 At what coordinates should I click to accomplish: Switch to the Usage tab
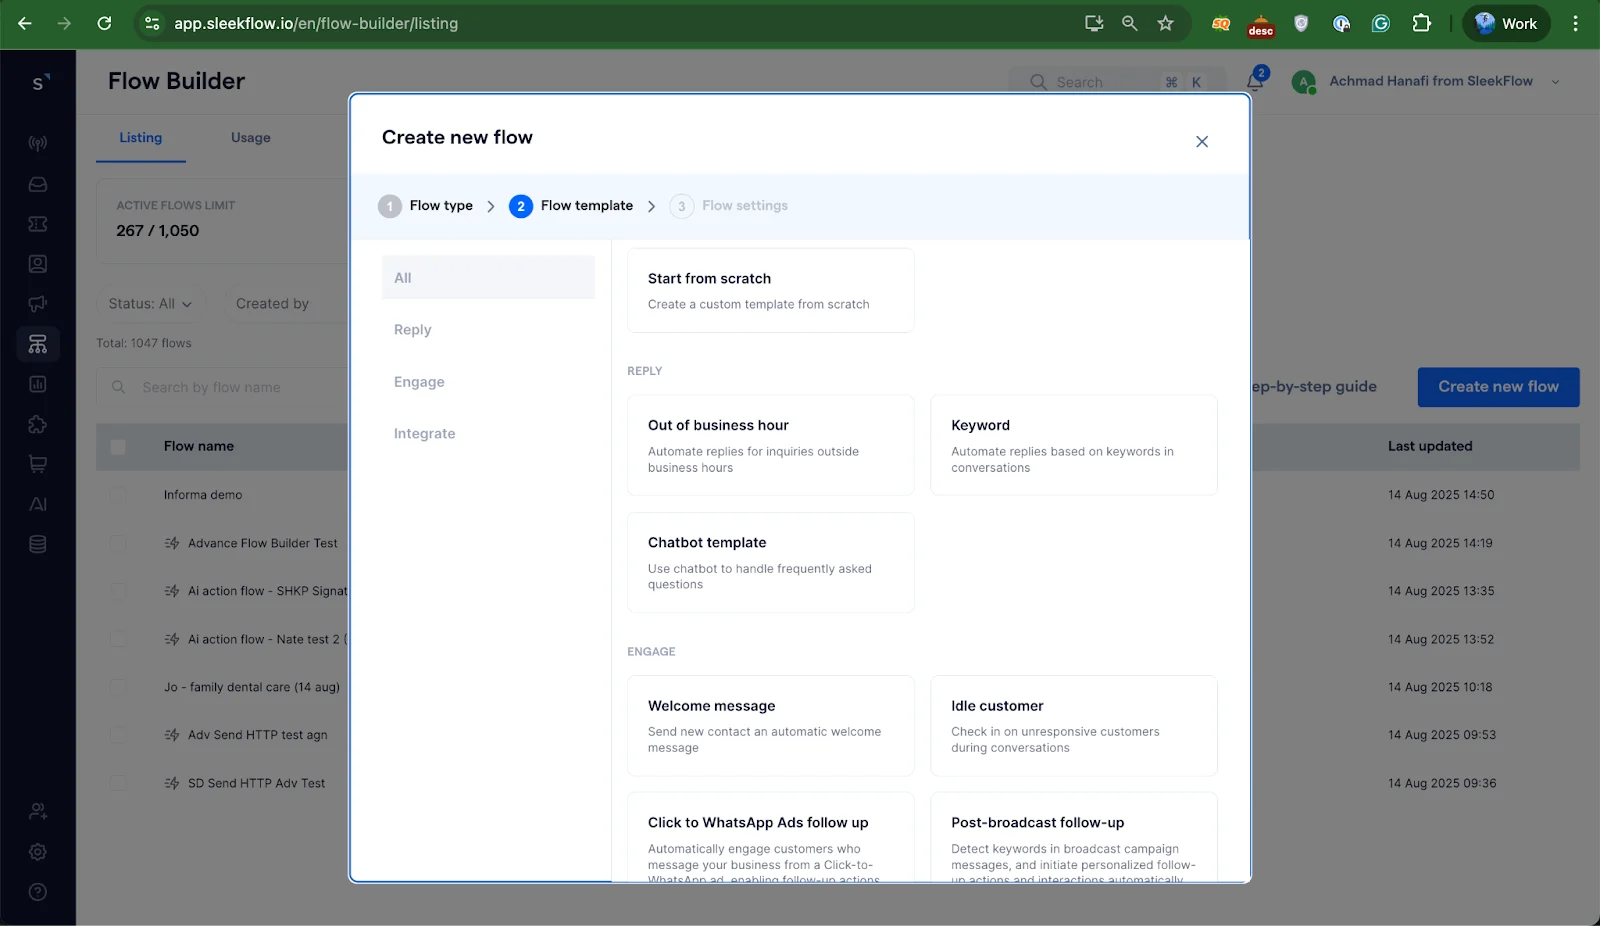(x=250, y=138)
